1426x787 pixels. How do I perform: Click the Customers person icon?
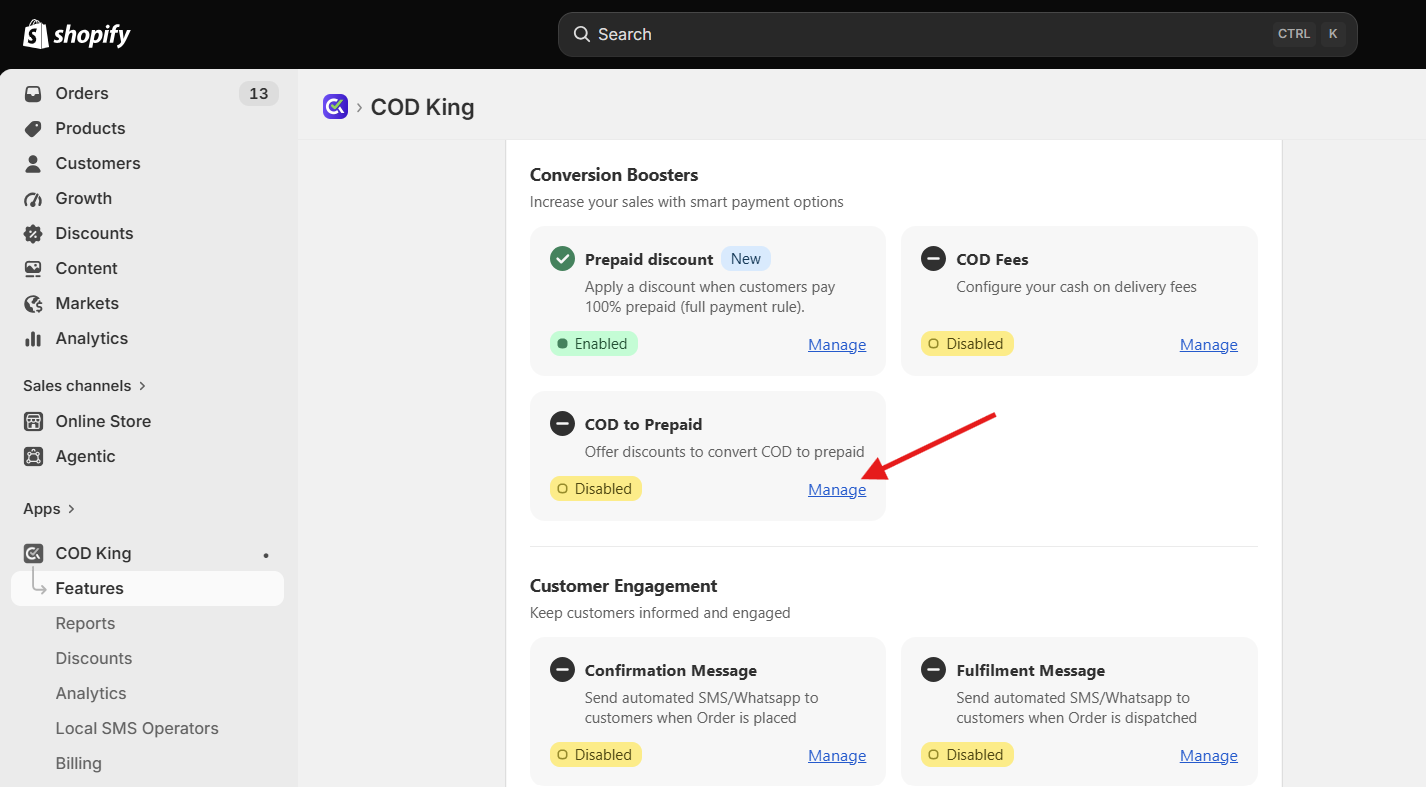point(33,163)
